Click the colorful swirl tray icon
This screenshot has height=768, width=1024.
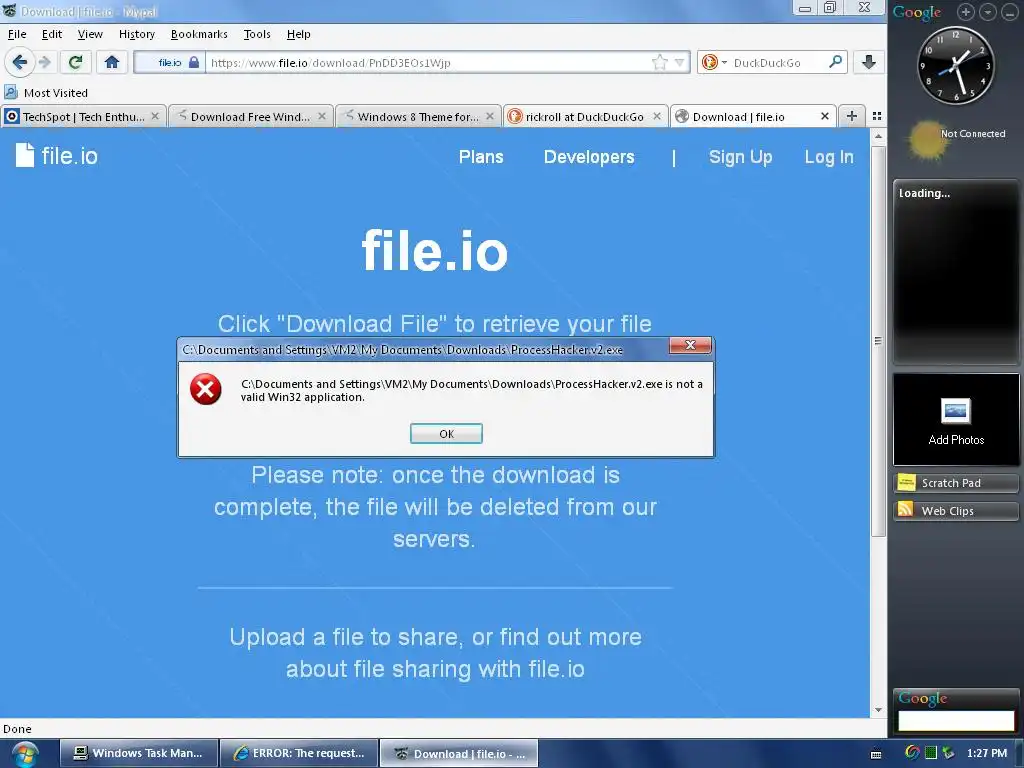click(912, 752)
